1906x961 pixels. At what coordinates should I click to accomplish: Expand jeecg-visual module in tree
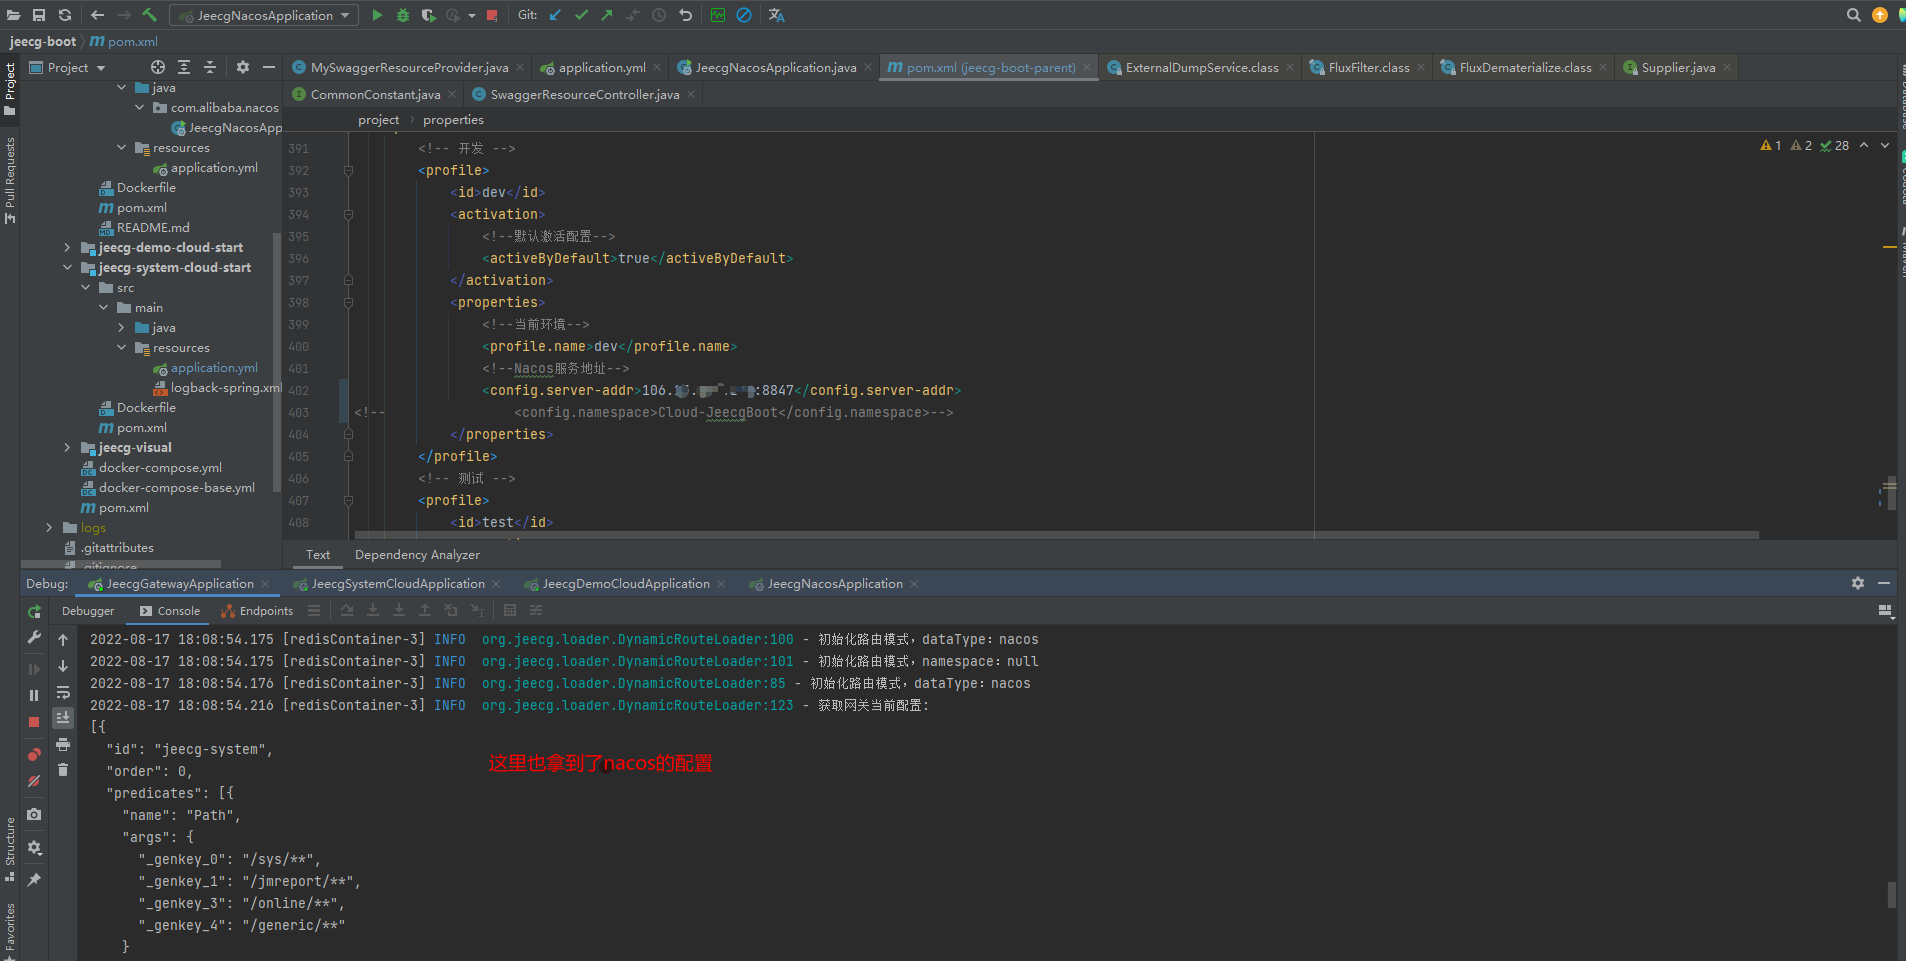[67, 448]
